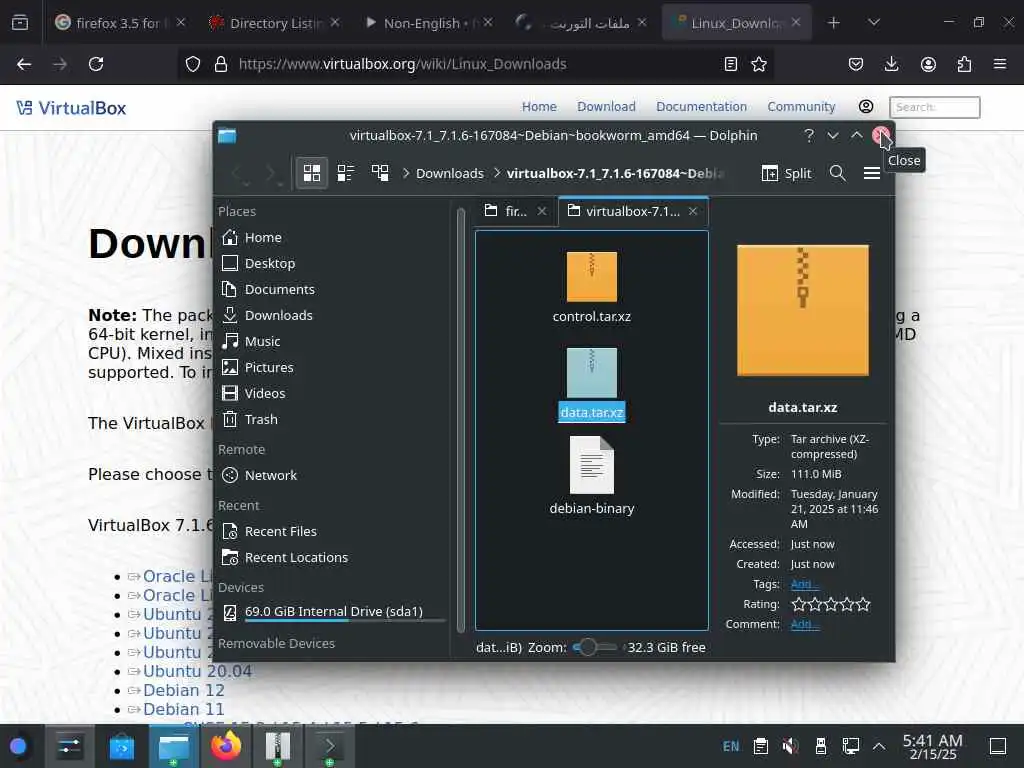1024x768 pixels.
Task: Close the 'virtualbox-7.1...' Dolphin tab
Action: pos(693,211)
